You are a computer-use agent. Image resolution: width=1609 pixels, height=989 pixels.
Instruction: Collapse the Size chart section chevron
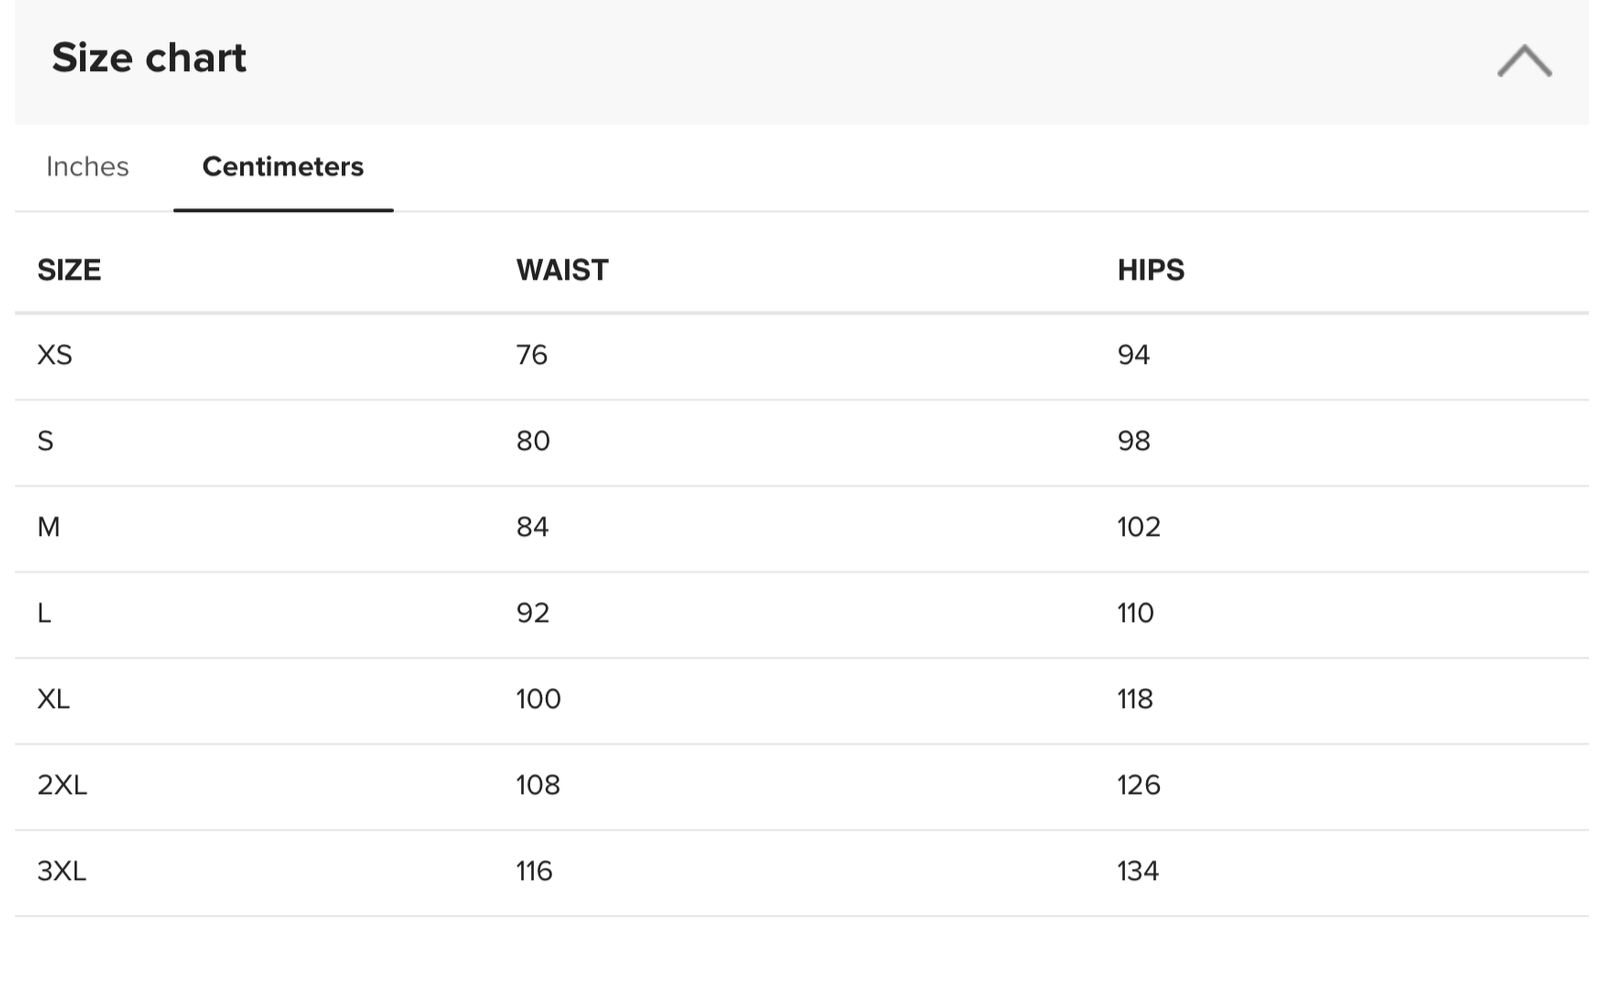(1524, 60)
